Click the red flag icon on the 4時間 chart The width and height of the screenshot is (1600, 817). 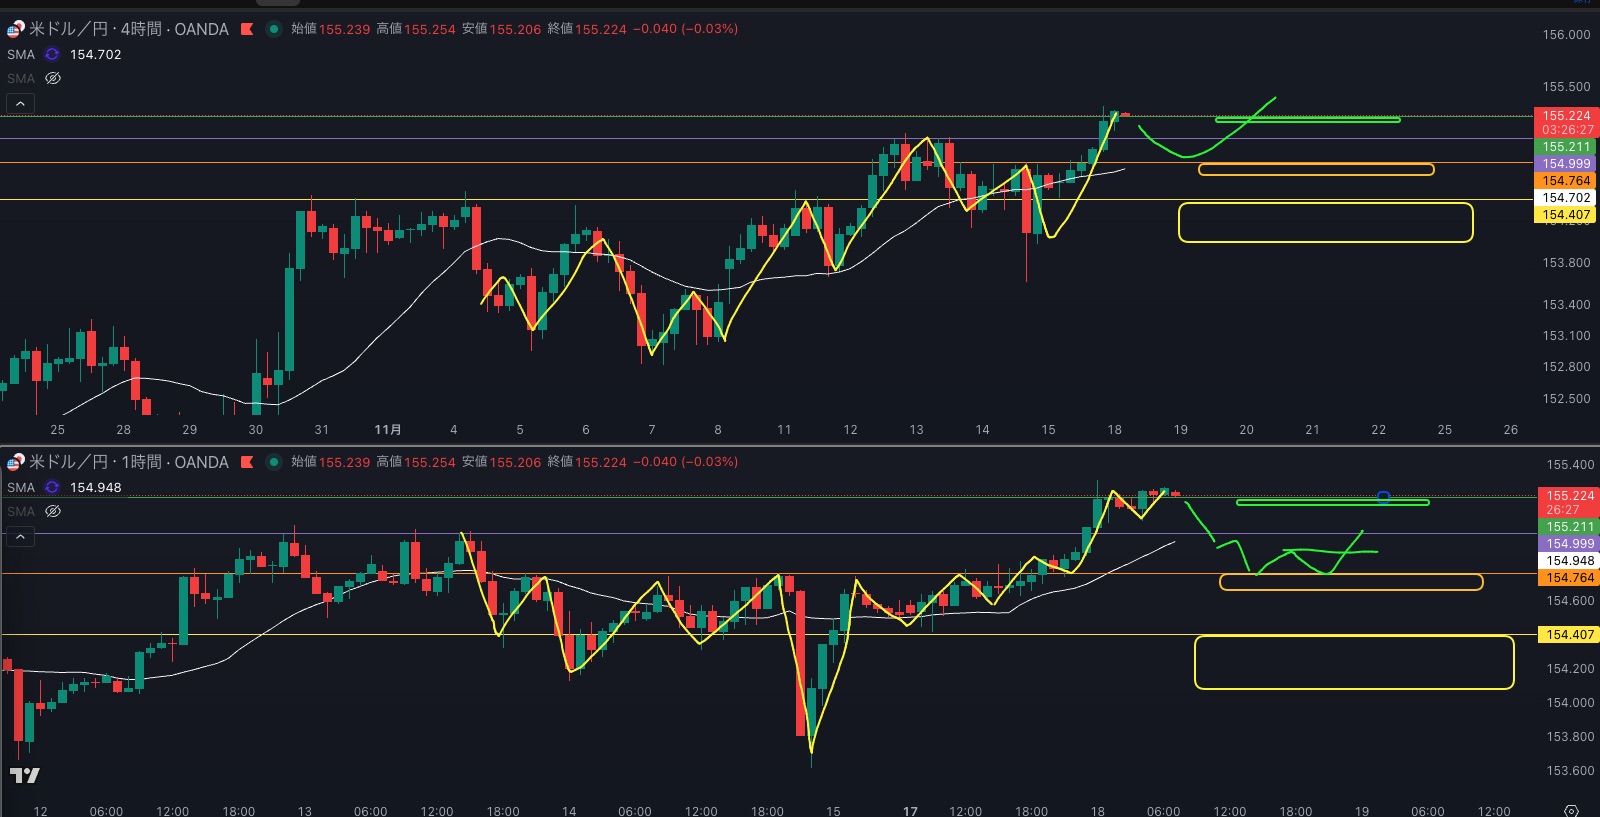(247, 29)
